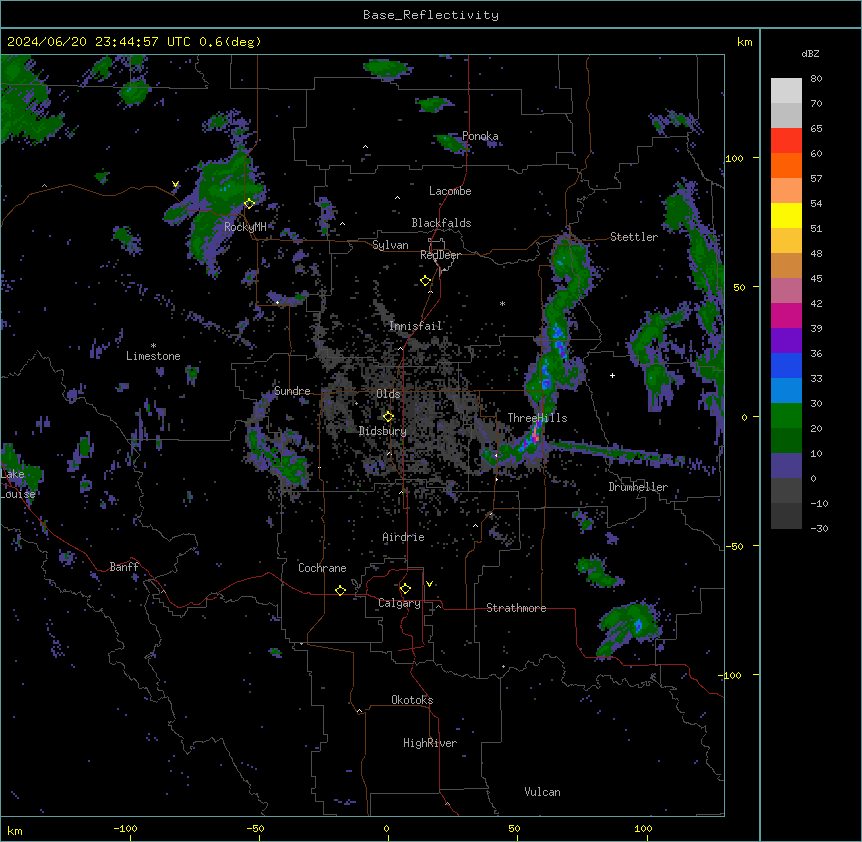Click the Blackfalds label
The width and height of the screenshot is (862, 842).
click(x=441, y=223)
